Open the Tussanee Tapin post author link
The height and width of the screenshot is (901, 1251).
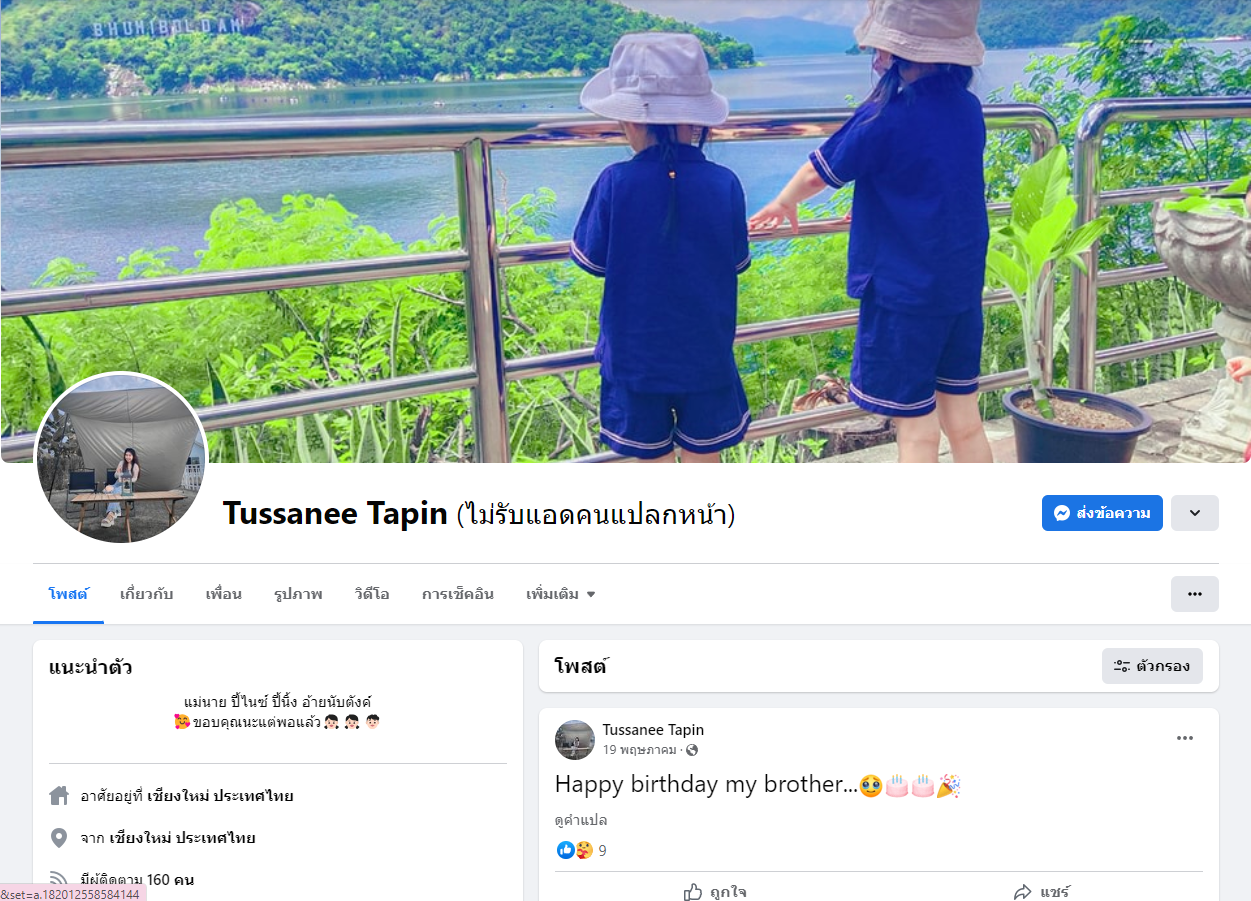(x=653, y=730)
